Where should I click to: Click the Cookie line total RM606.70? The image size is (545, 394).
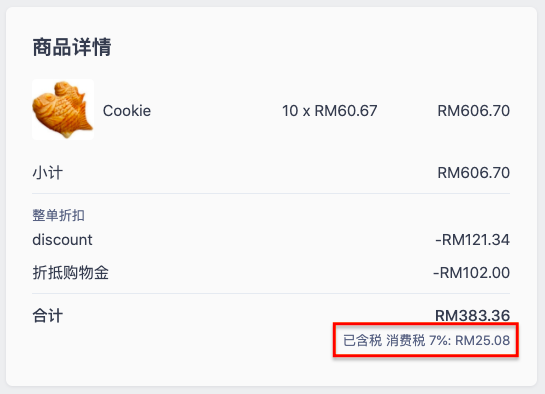click(x=473, y=111)
